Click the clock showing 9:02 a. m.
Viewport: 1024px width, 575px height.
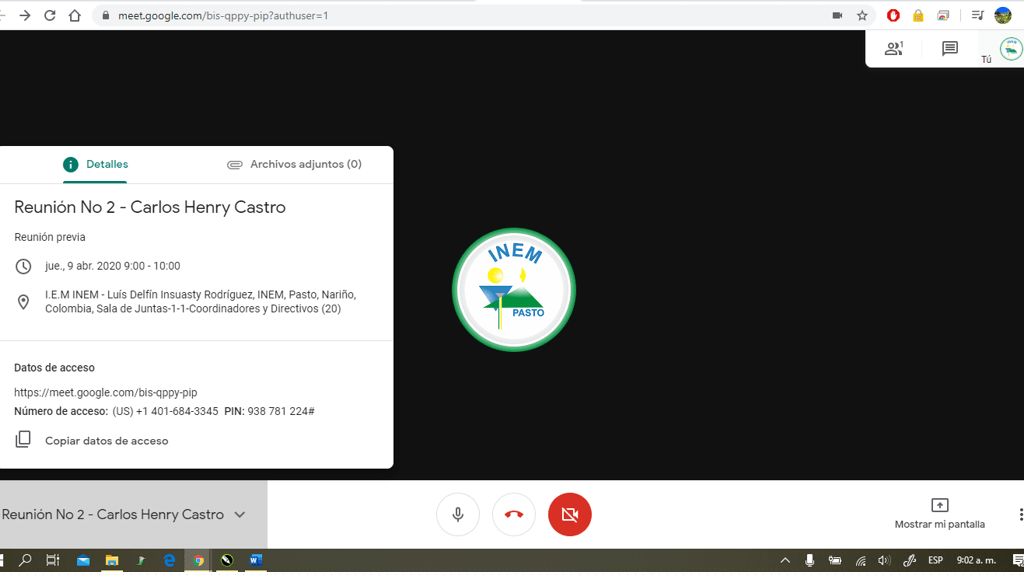tap(976, 560)
